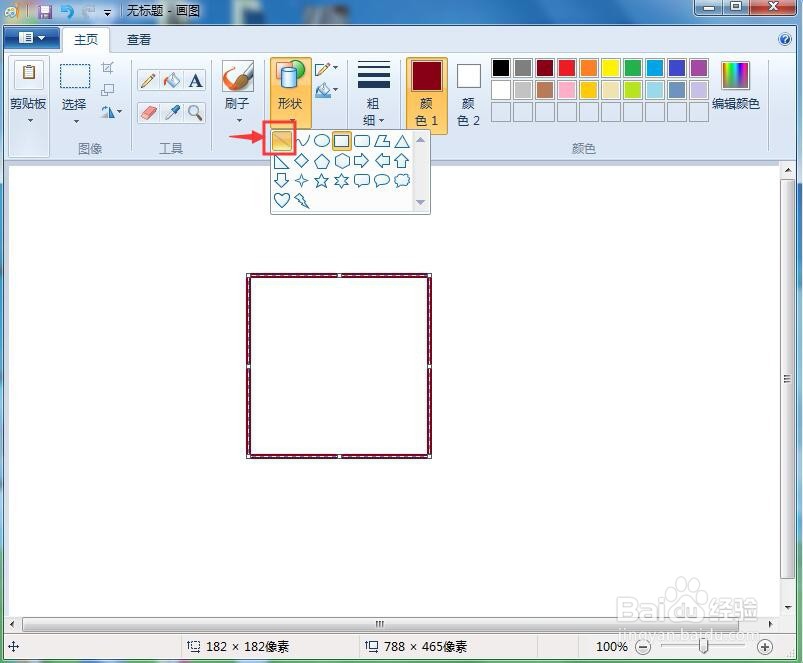The height and width of the screenshot is (663, 803).
Task: Click the Paste clipboard button
Action: tap(29, 76)
